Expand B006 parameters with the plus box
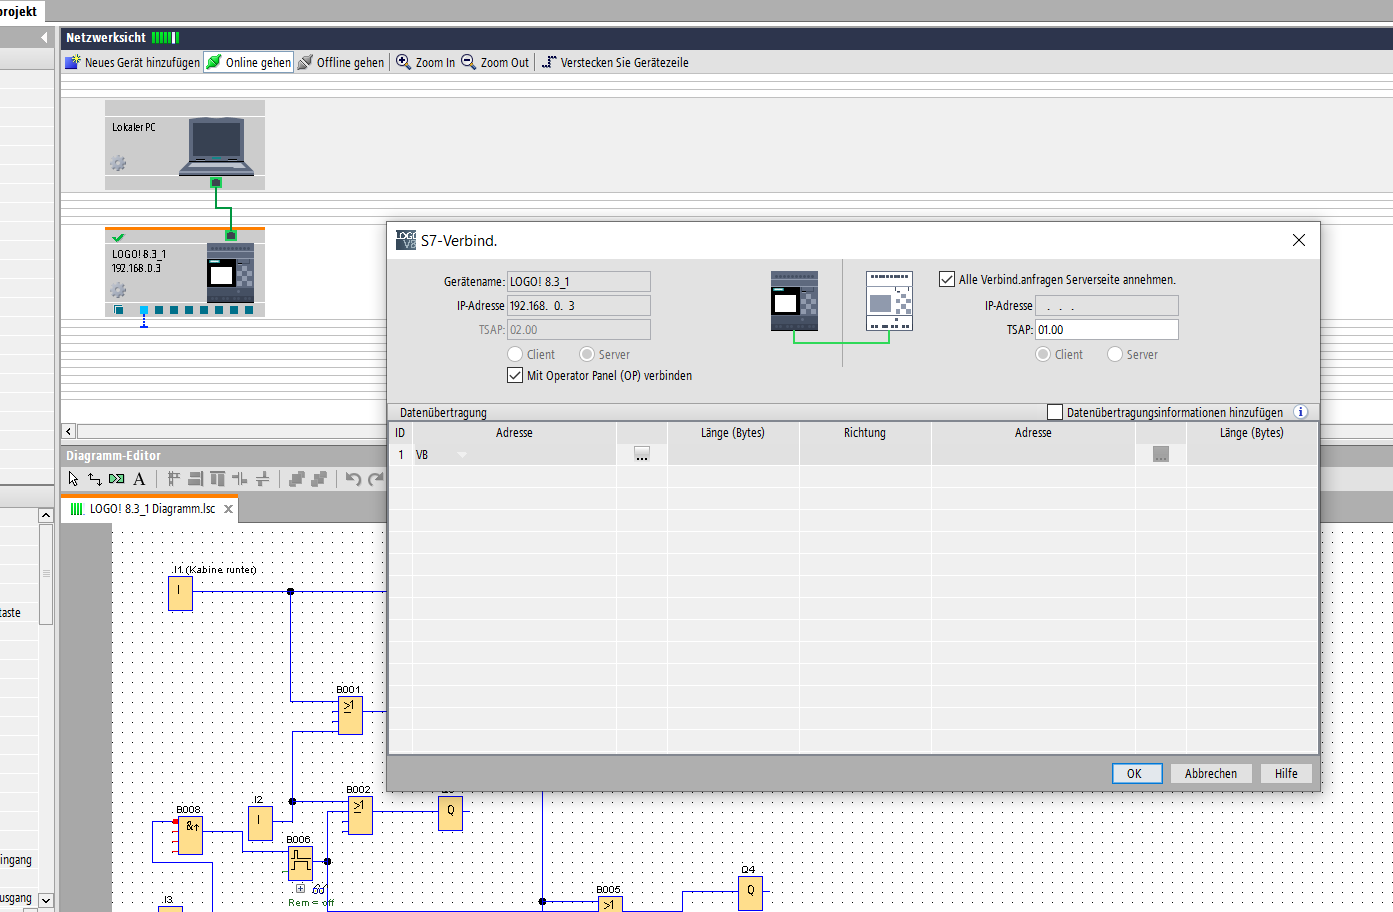 coord(300,888)
